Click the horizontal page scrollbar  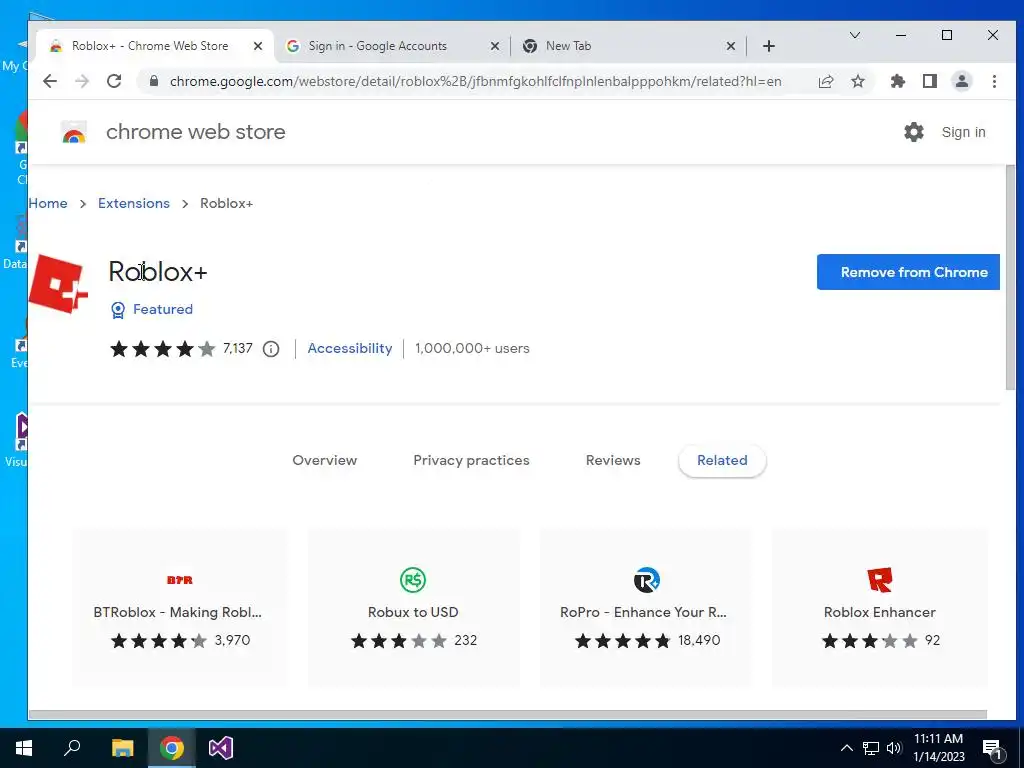click(x=508, y=714)
